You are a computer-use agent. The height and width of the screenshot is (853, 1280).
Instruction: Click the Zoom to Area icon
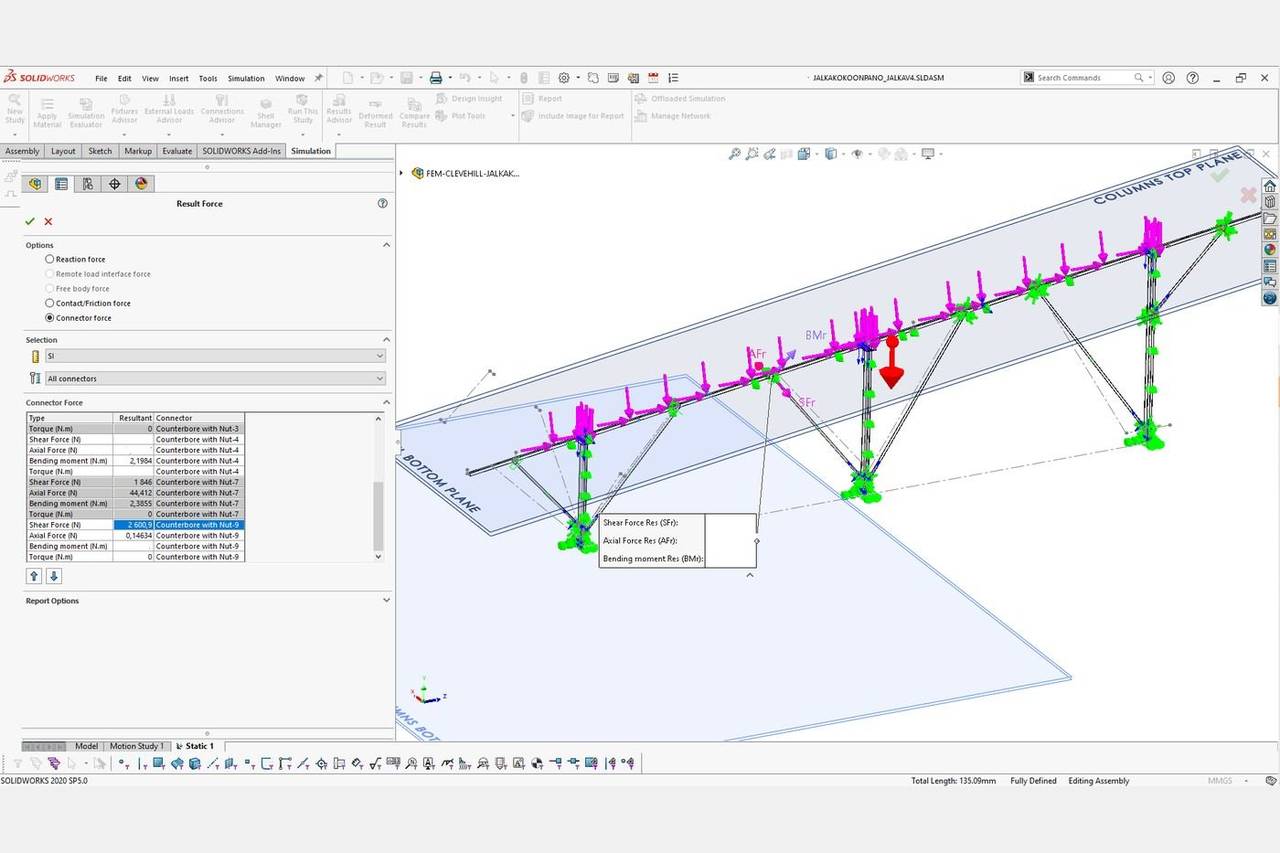752,154
